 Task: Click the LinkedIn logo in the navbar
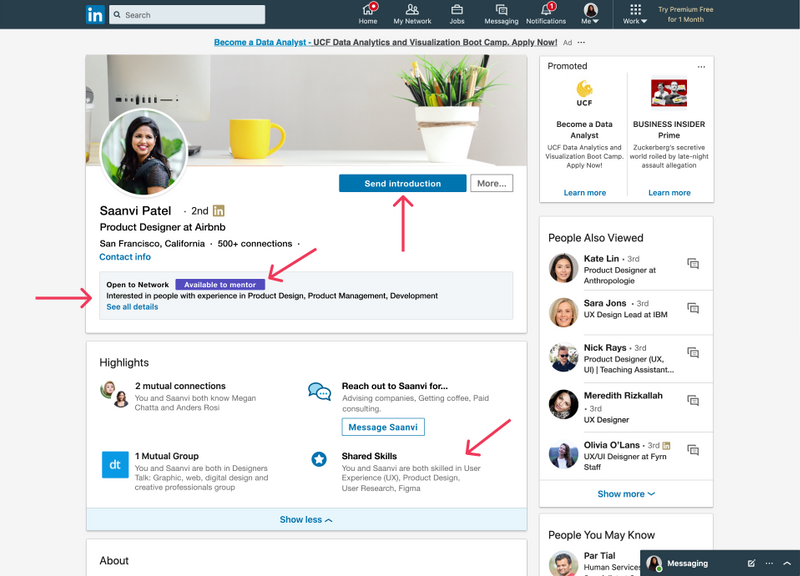tap(96, 14)
